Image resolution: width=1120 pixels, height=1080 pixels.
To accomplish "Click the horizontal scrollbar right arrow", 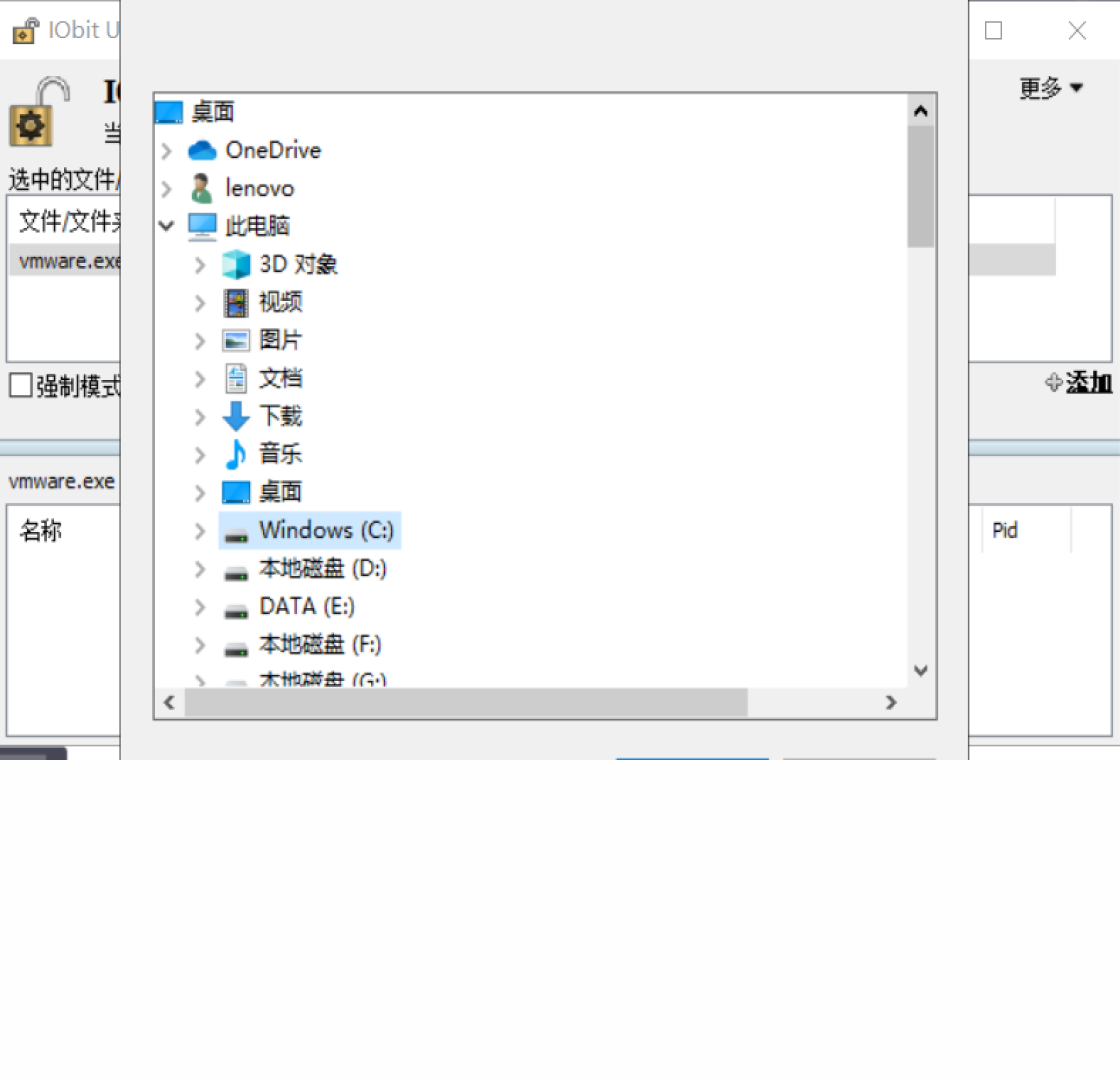I will pos(891,703).
